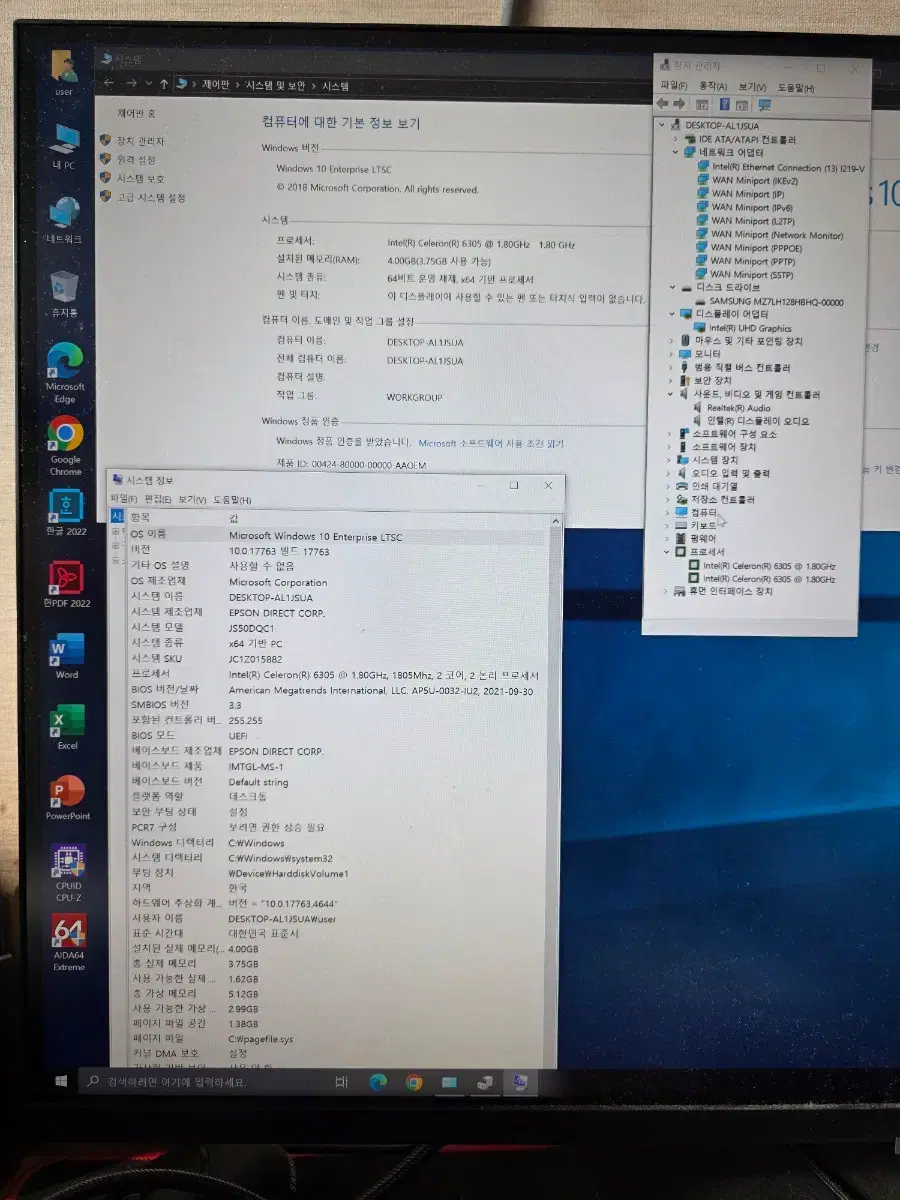Open the 한PDF 2022 desktop icon
The height and width of the screenshot is (1200, 900).
tap(67, 584)
